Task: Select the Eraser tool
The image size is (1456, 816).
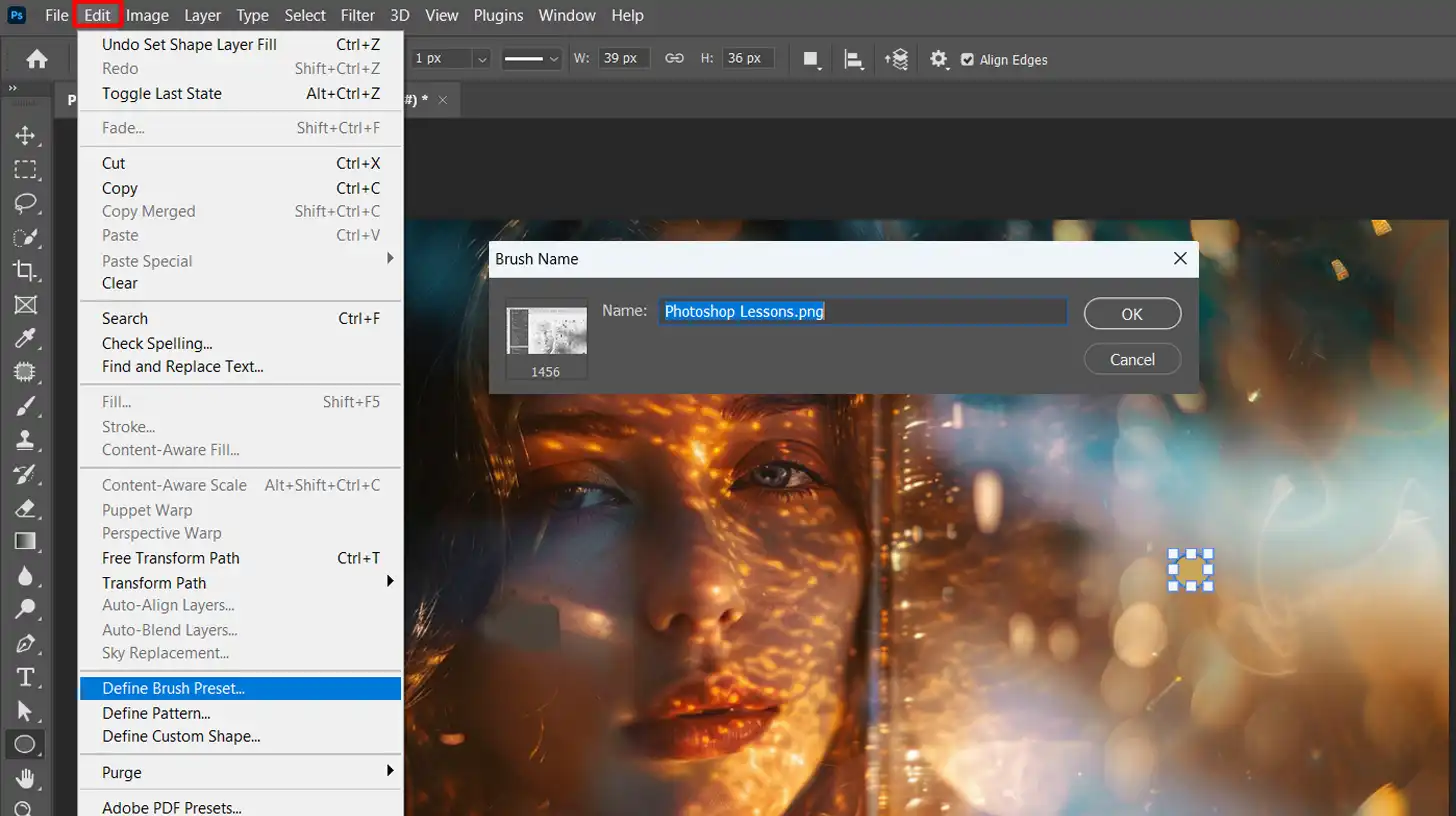Action: click(25, 508)
